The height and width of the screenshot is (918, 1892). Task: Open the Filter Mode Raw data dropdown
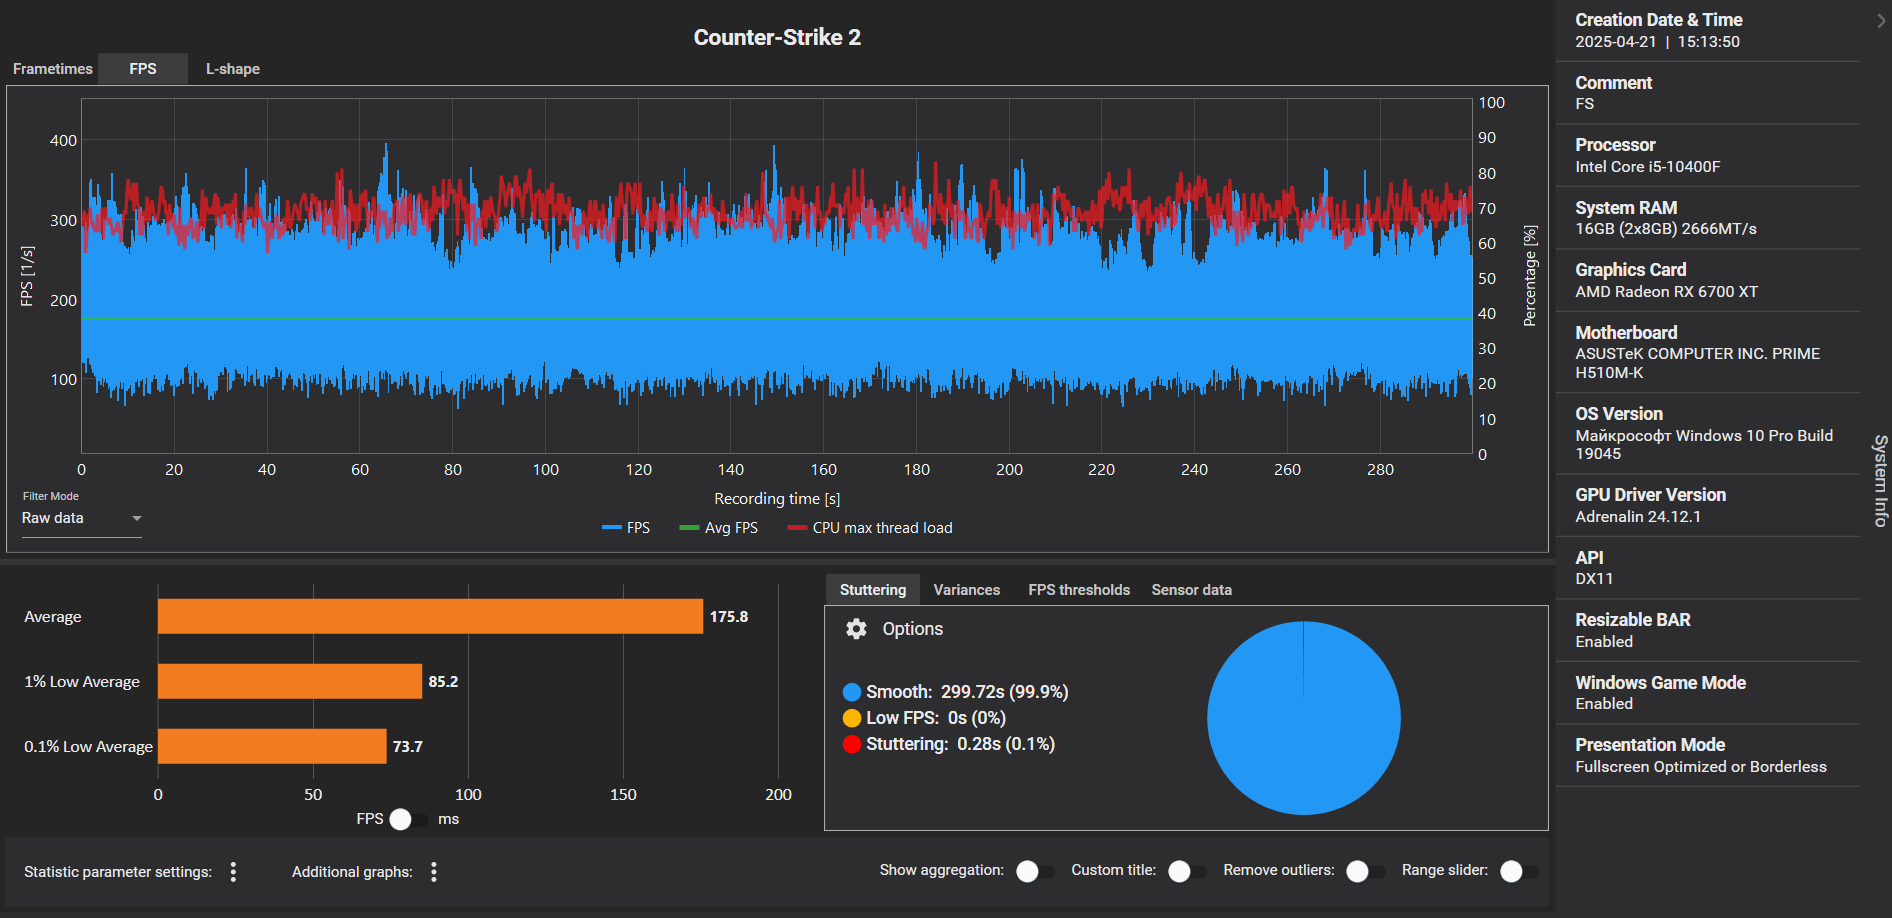point(82,519)
